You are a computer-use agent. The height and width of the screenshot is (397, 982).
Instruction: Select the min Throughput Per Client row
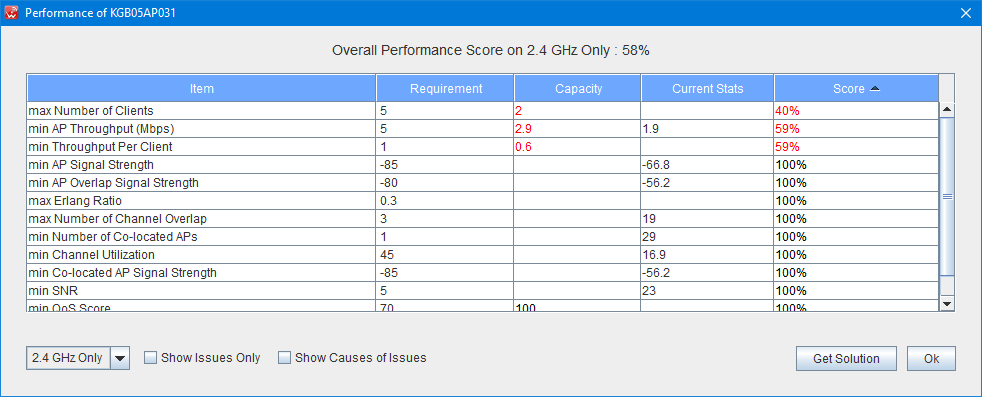tap(483, 147)
